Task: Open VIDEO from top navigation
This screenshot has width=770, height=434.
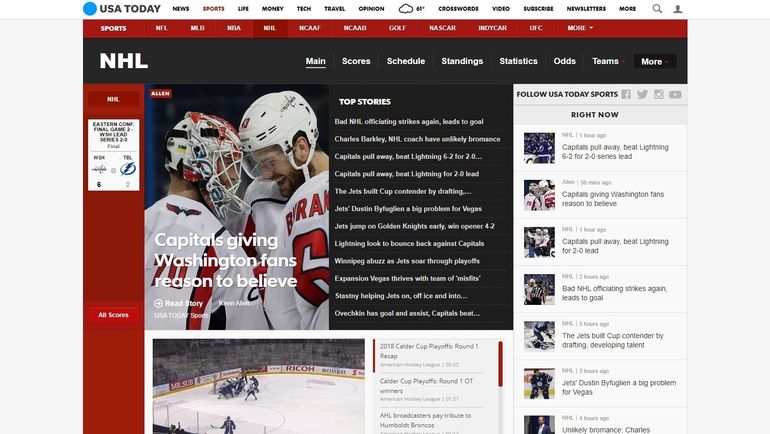Action: point(501,9)
